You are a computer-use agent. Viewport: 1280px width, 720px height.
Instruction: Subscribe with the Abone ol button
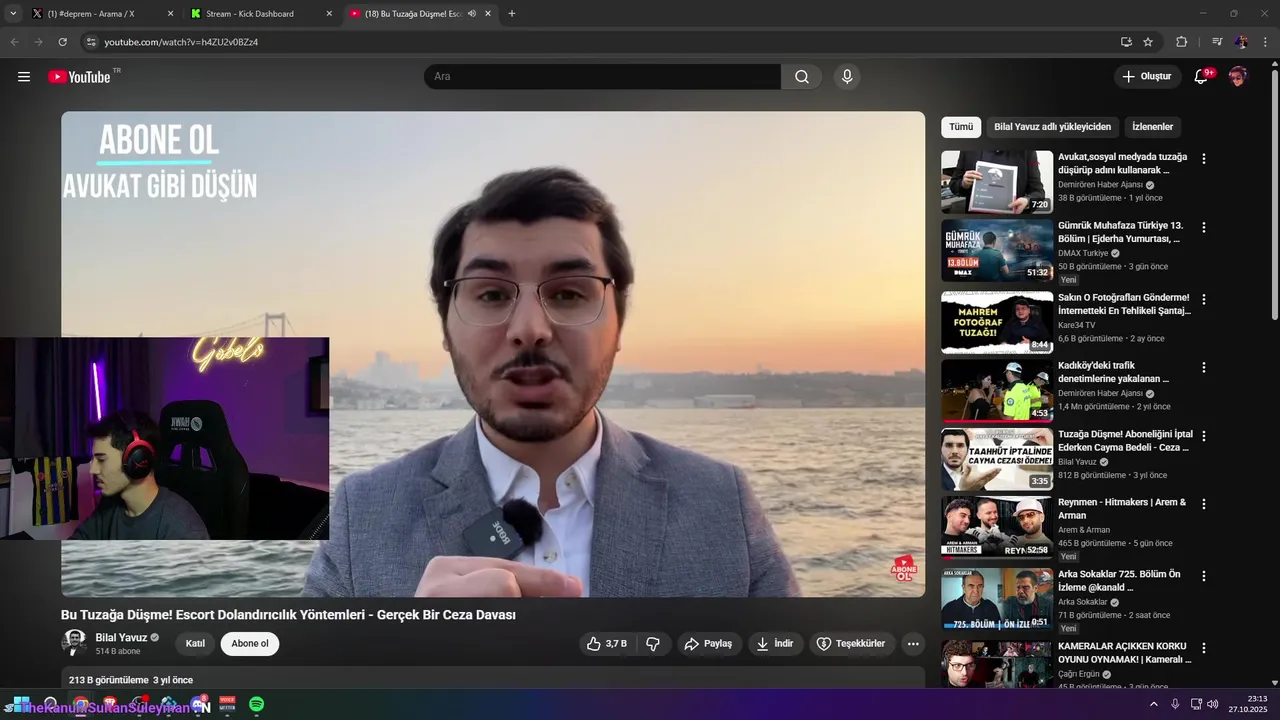coord(250,644)
